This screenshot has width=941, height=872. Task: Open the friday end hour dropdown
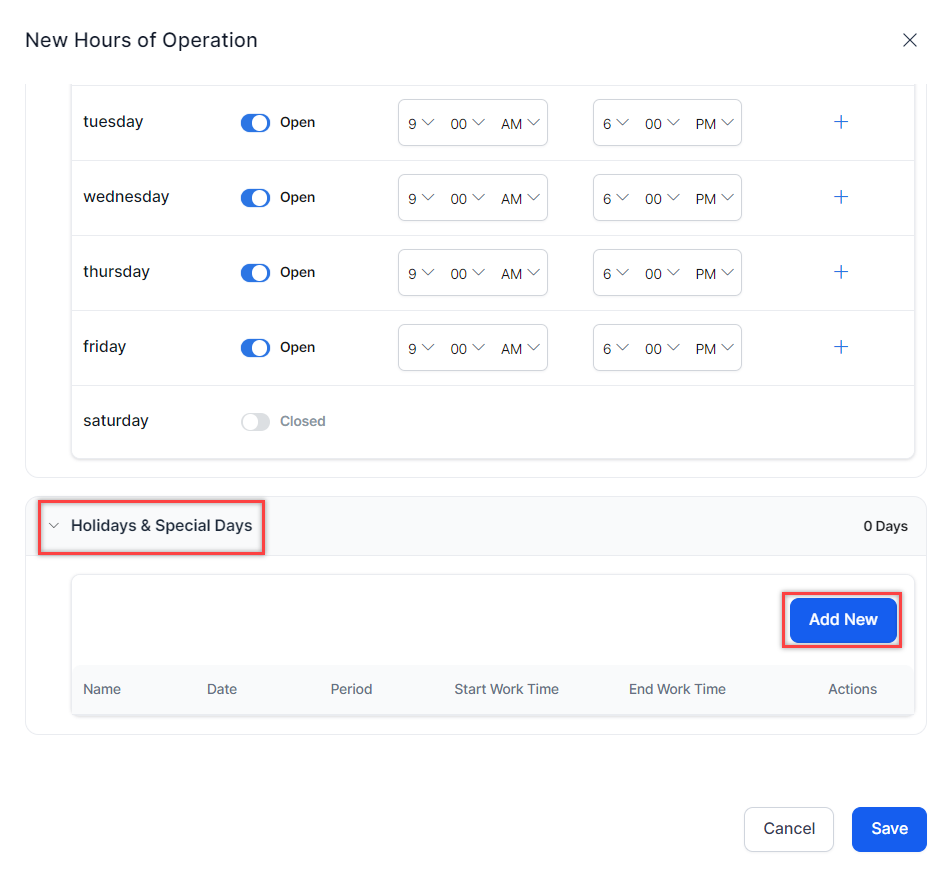615,348
